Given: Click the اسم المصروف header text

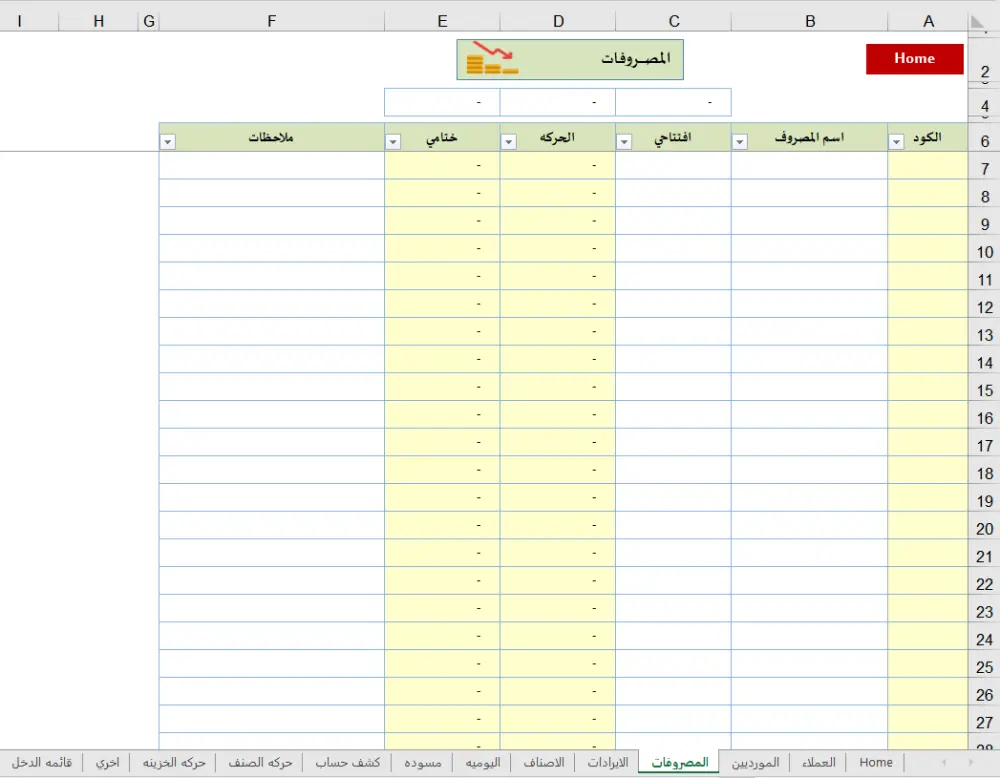Looking at the screenshot, I should click(x=809, y=137).
